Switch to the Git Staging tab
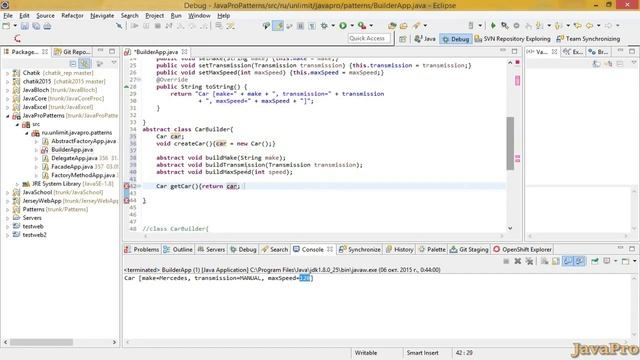This screenshot has height=360, width=640. (x=469, y=249)
